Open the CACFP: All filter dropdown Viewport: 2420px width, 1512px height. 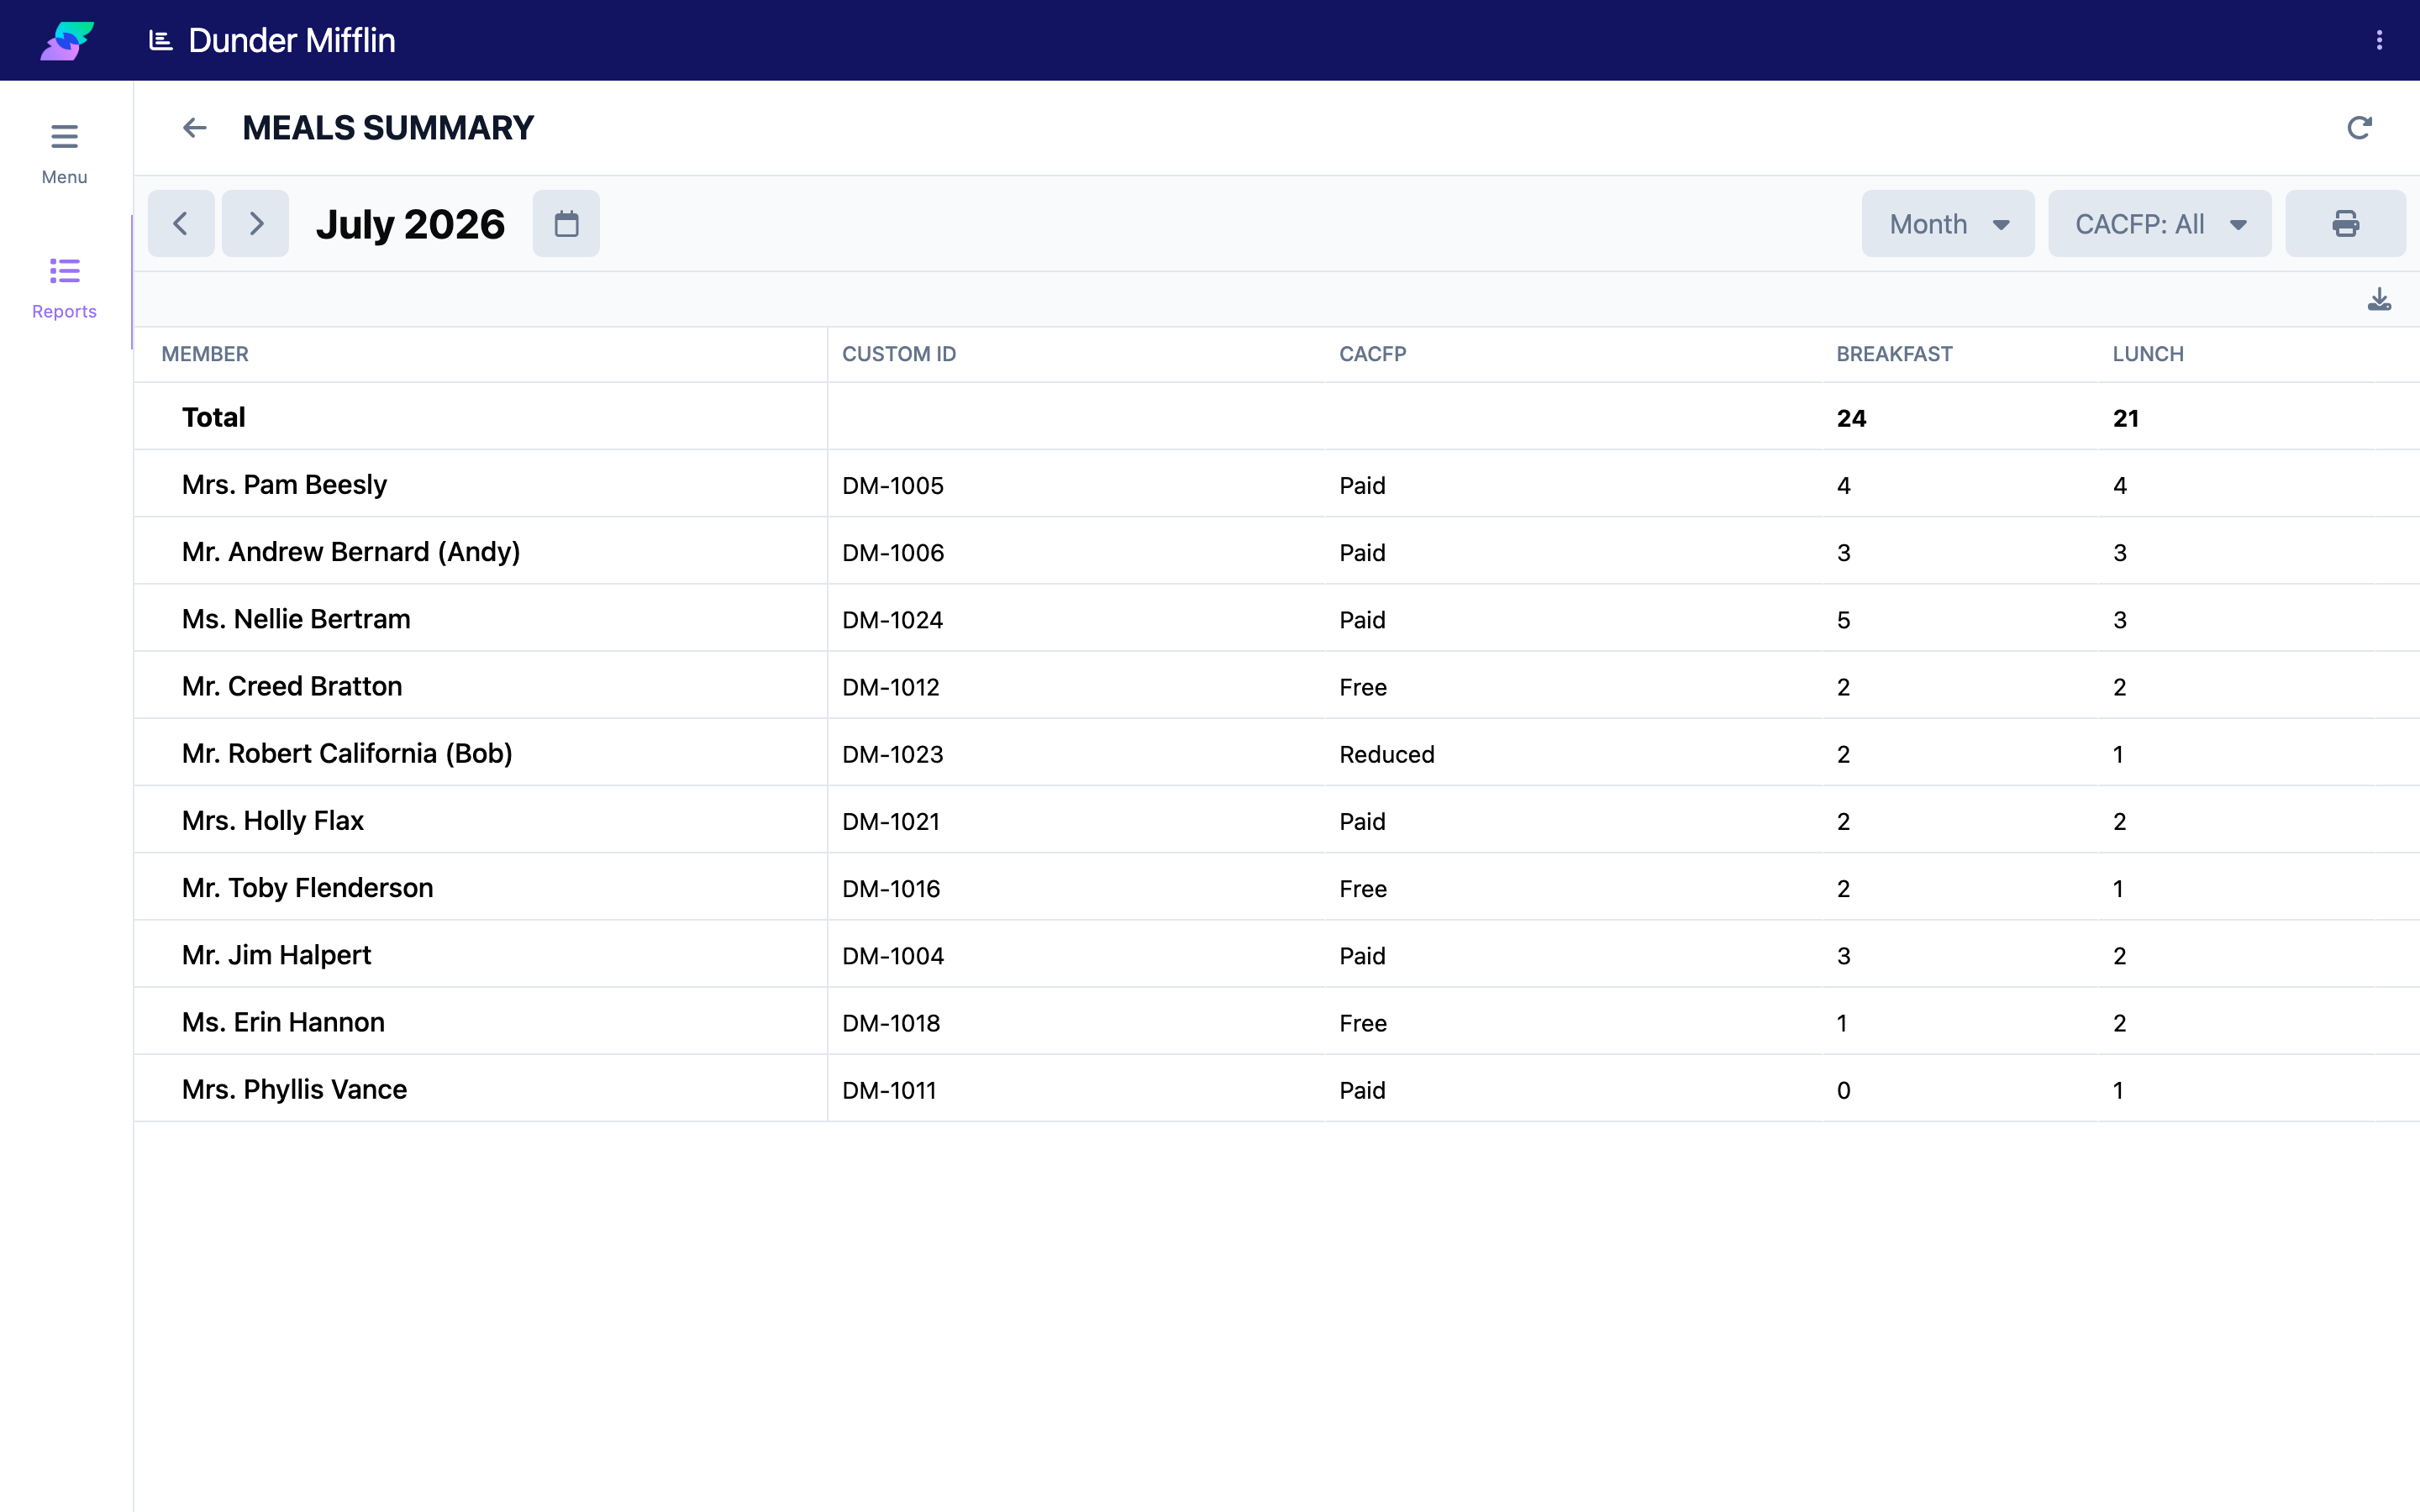[x=2159, y=223]
